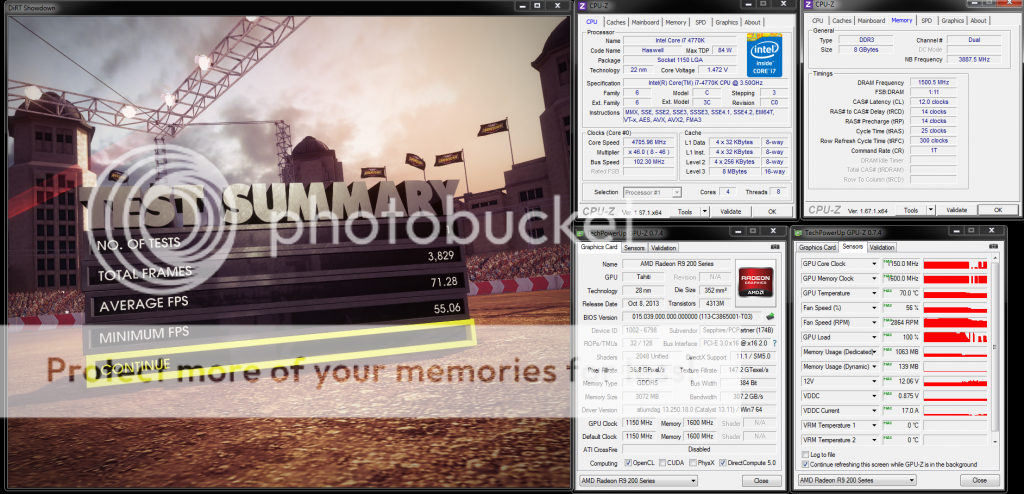
Task: Click the BIOS save icon next to BIOS Version
Action: (769, 316)
